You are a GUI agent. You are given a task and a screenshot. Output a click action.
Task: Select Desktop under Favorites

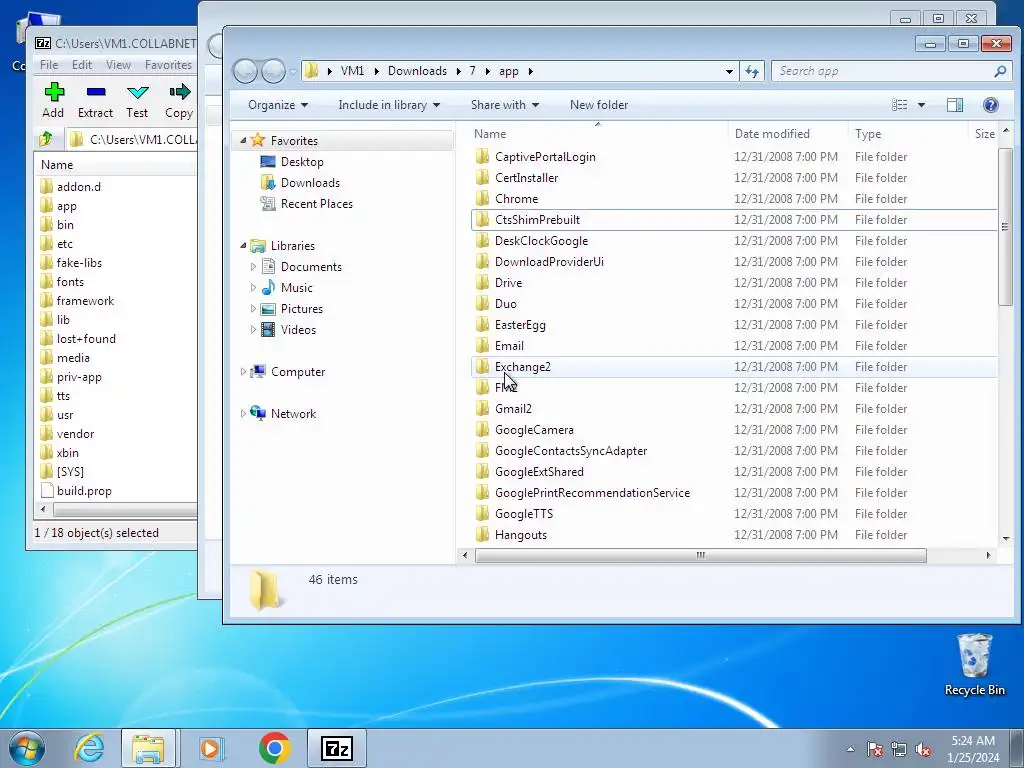pyautogui.click(x=302, y=162)
